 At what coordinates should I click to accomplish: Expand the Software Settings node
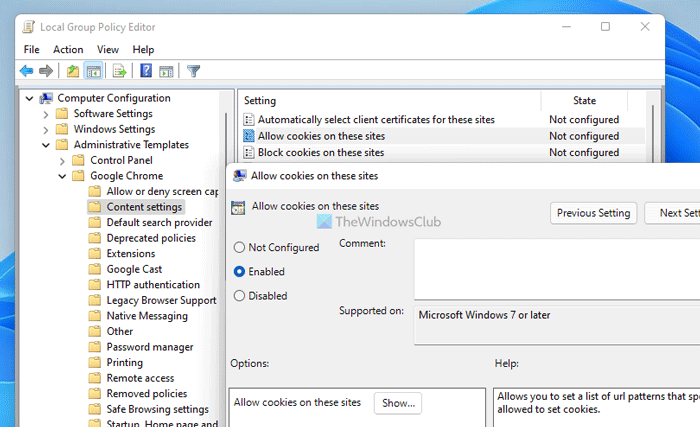point(46,114)
